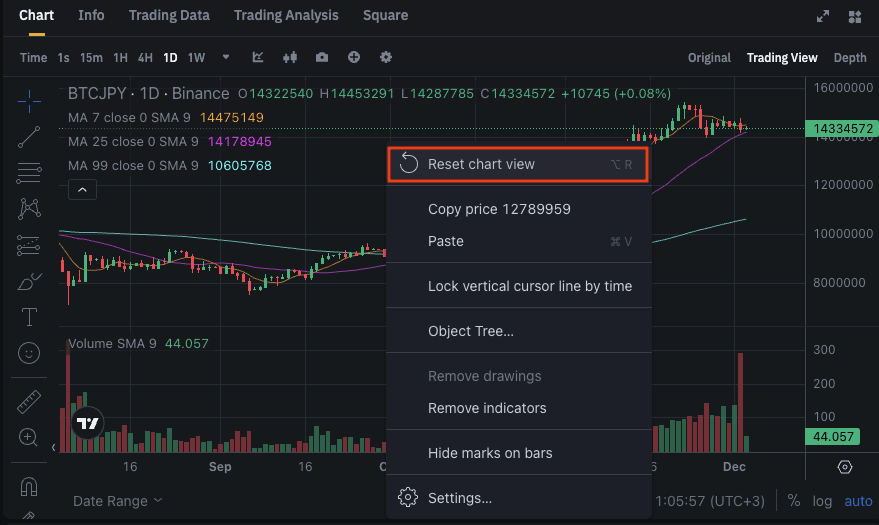The width and height of the screenshot is (879, 525).
Task: Expand chart to fullscreen
Action: tap(823, 16)
